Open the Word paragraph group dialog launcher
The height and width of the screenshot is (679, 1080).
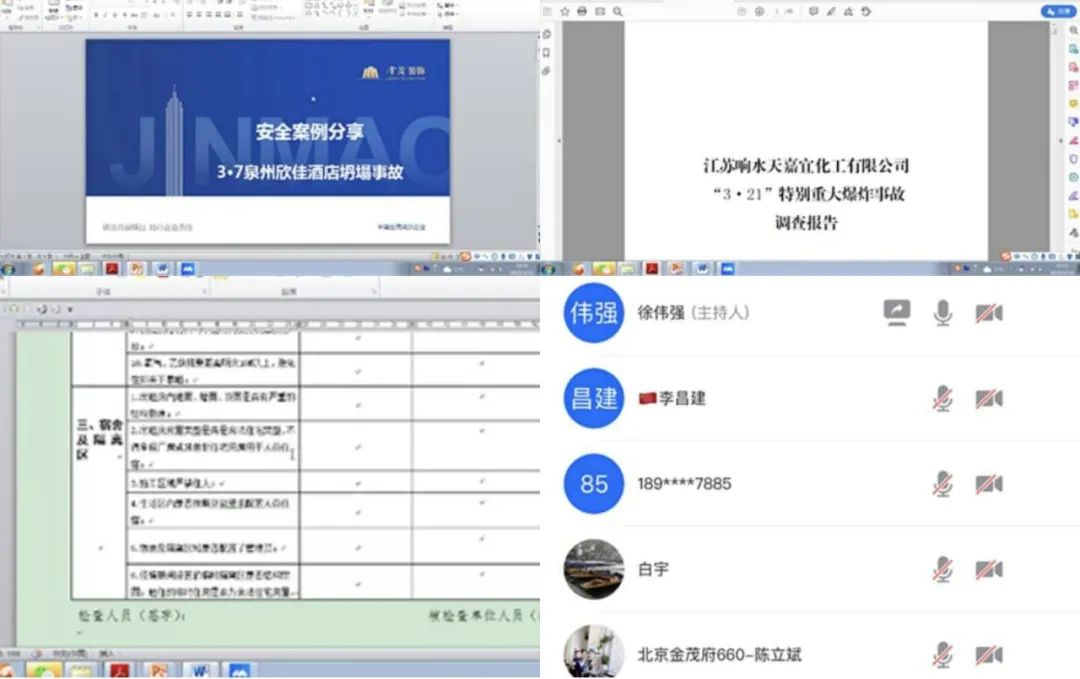coord(374,292)
